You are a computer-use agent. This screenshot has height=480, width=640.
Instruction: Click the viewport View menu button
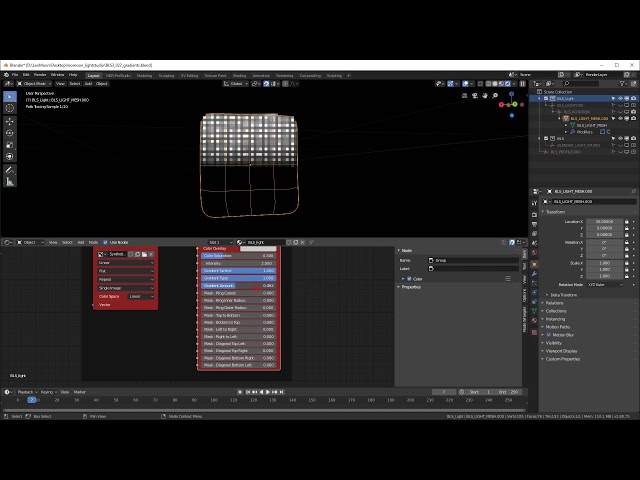(60, 84)
